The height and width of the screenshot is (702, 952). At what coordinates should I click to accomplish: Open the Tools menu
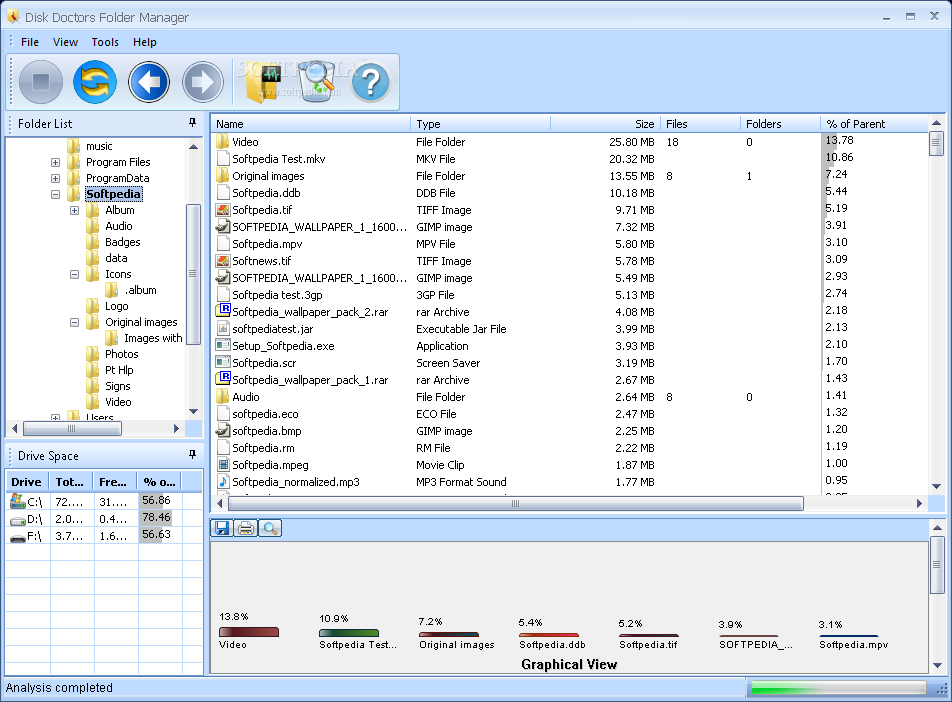click(x=105, y=42)
